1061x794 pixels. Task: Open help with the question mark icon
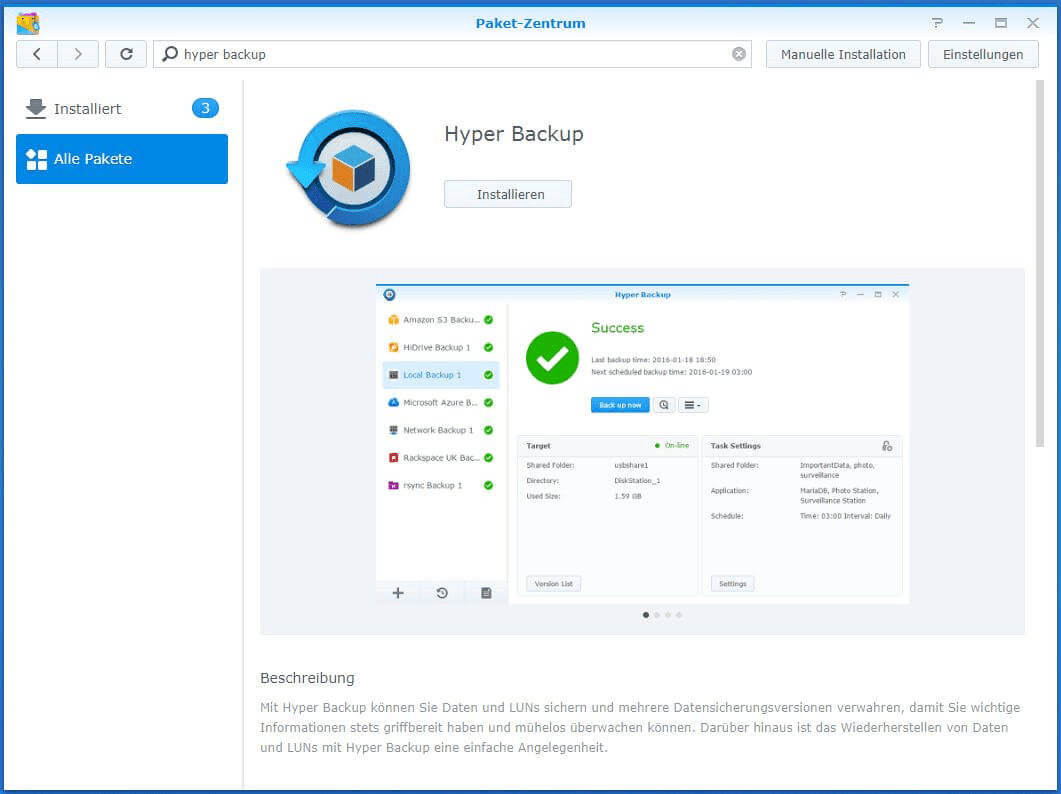click(937, 23)
